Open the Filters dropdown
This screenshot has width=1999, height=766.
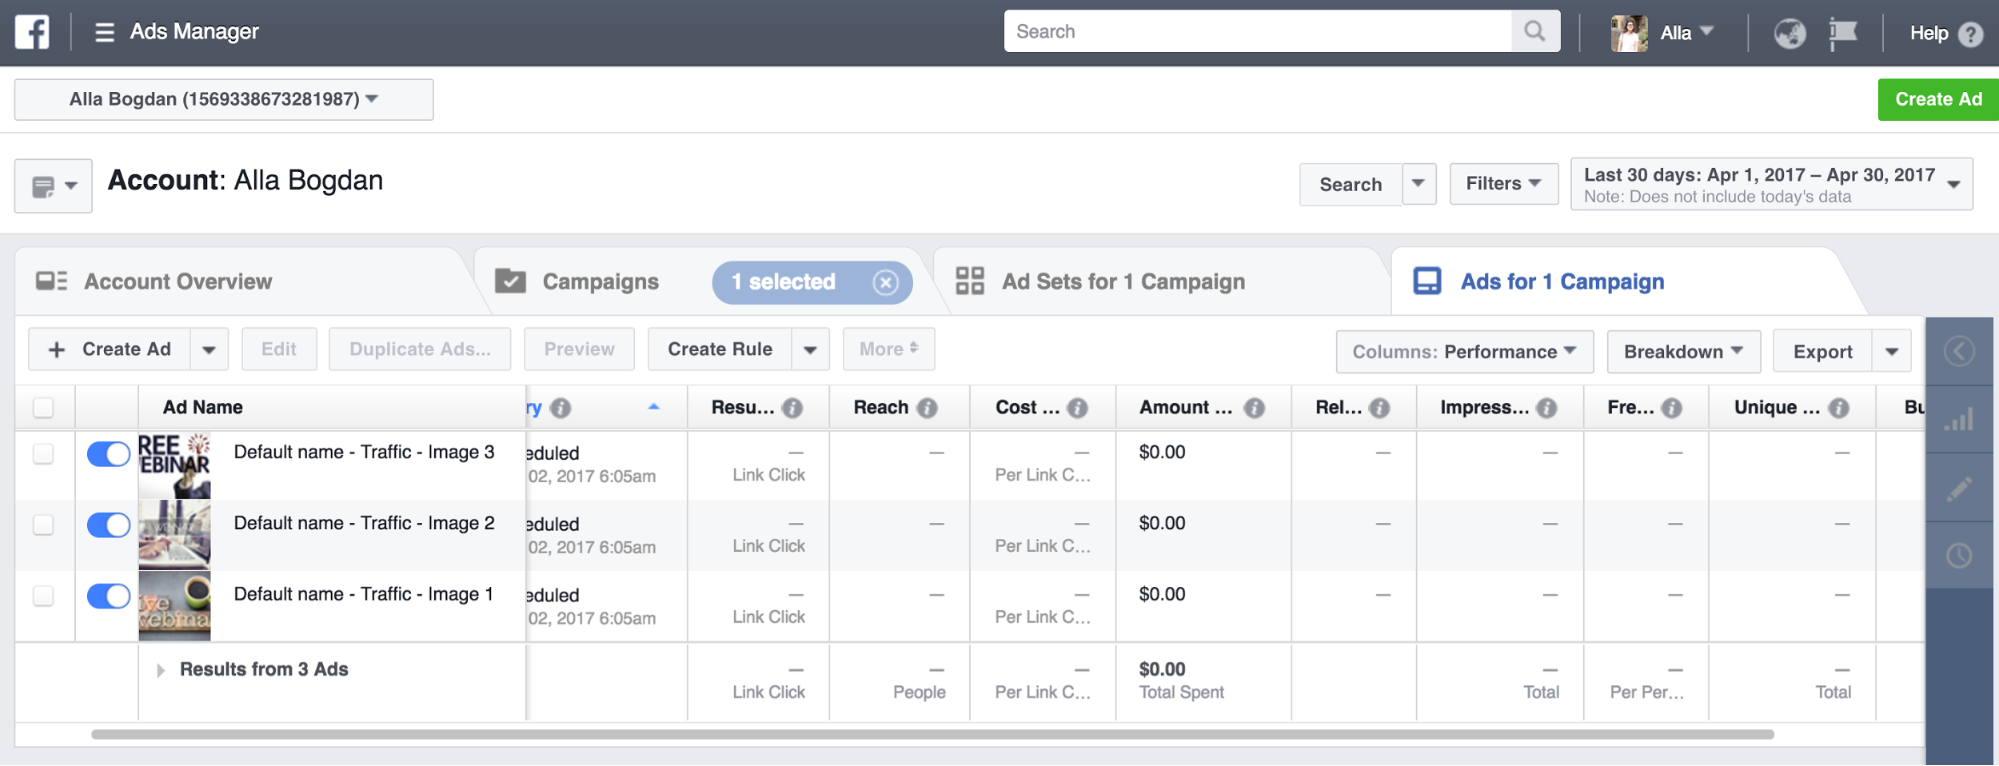[x=1503, y=184]
